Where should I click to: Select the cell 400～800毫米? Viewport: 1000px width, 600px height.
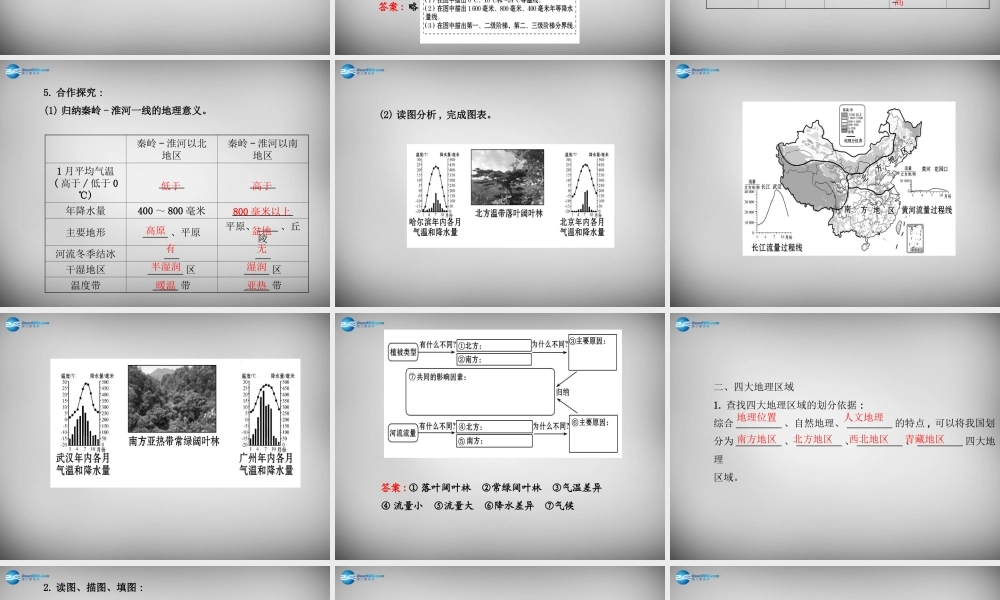[171, 211]
